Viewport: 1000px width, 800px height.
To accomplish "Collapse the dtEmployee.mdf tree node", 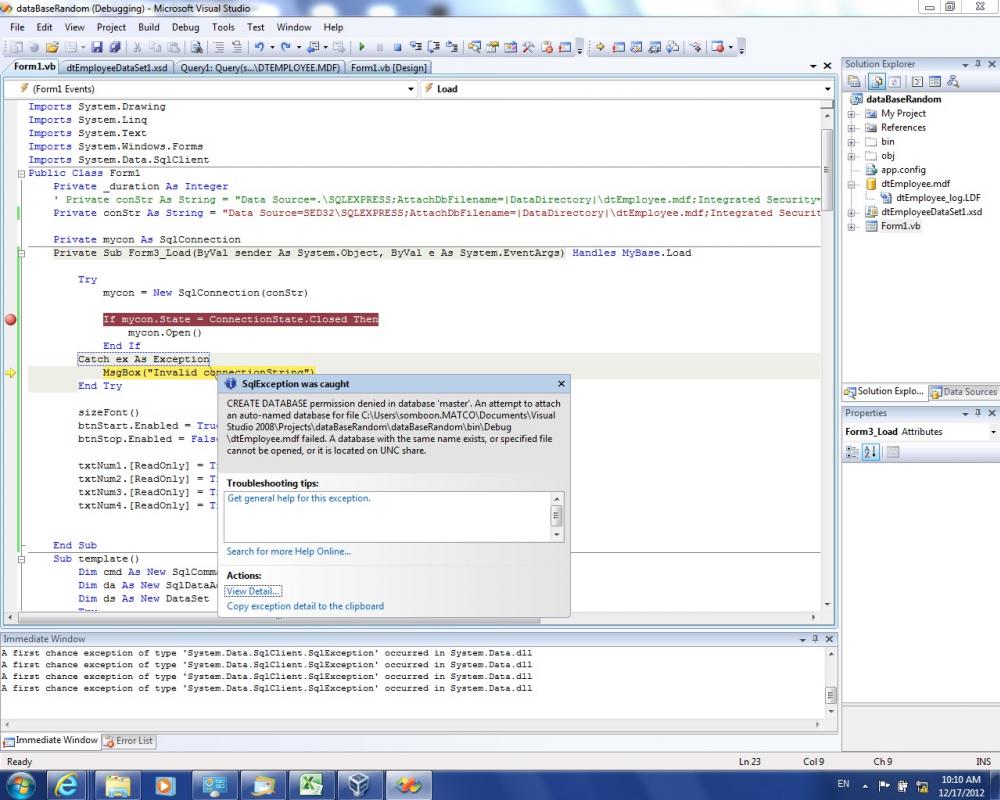I will [852, 184].
